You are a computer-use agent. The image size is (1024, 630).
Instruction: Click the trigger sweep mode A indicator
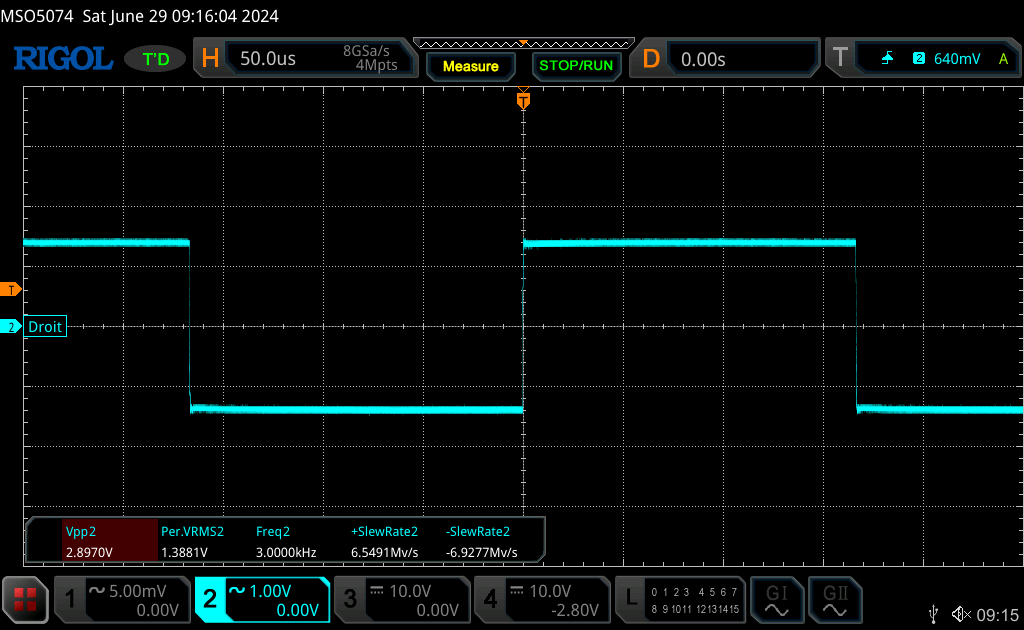click(1003, 59)
